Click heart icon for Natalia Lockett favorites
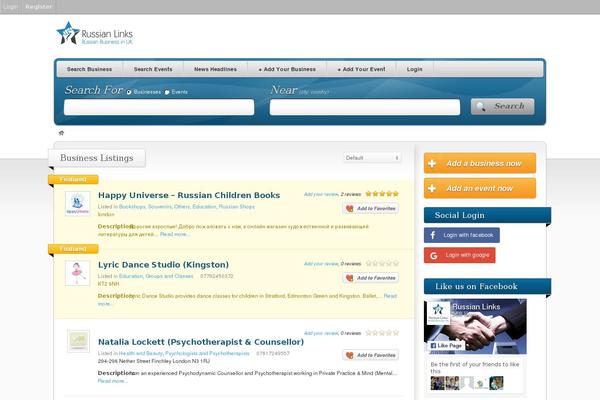Viewport: 600px width, 400px height. (349, 355)
